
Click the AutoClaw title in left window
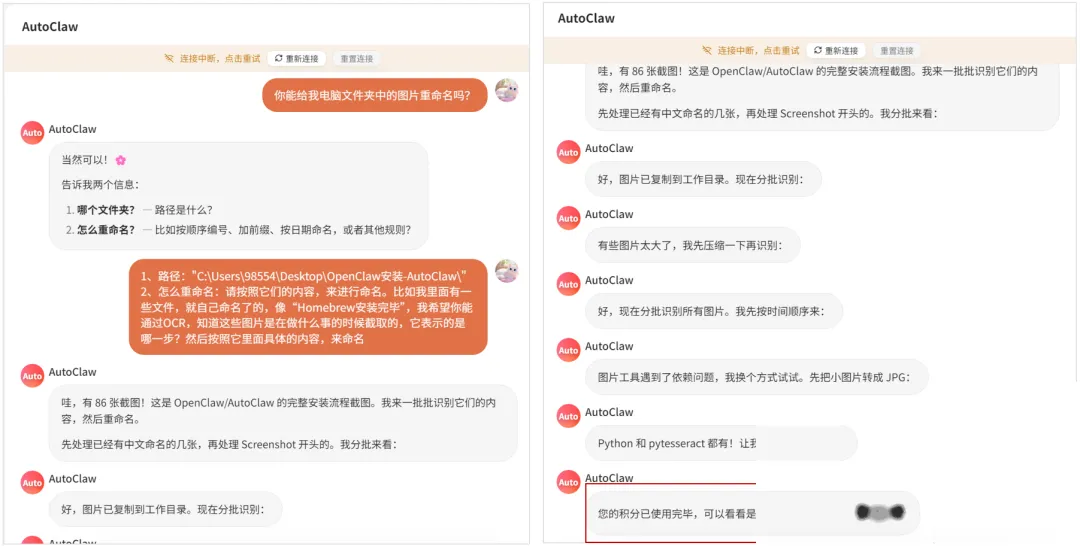pyautogui.click(x=50, y=27)
